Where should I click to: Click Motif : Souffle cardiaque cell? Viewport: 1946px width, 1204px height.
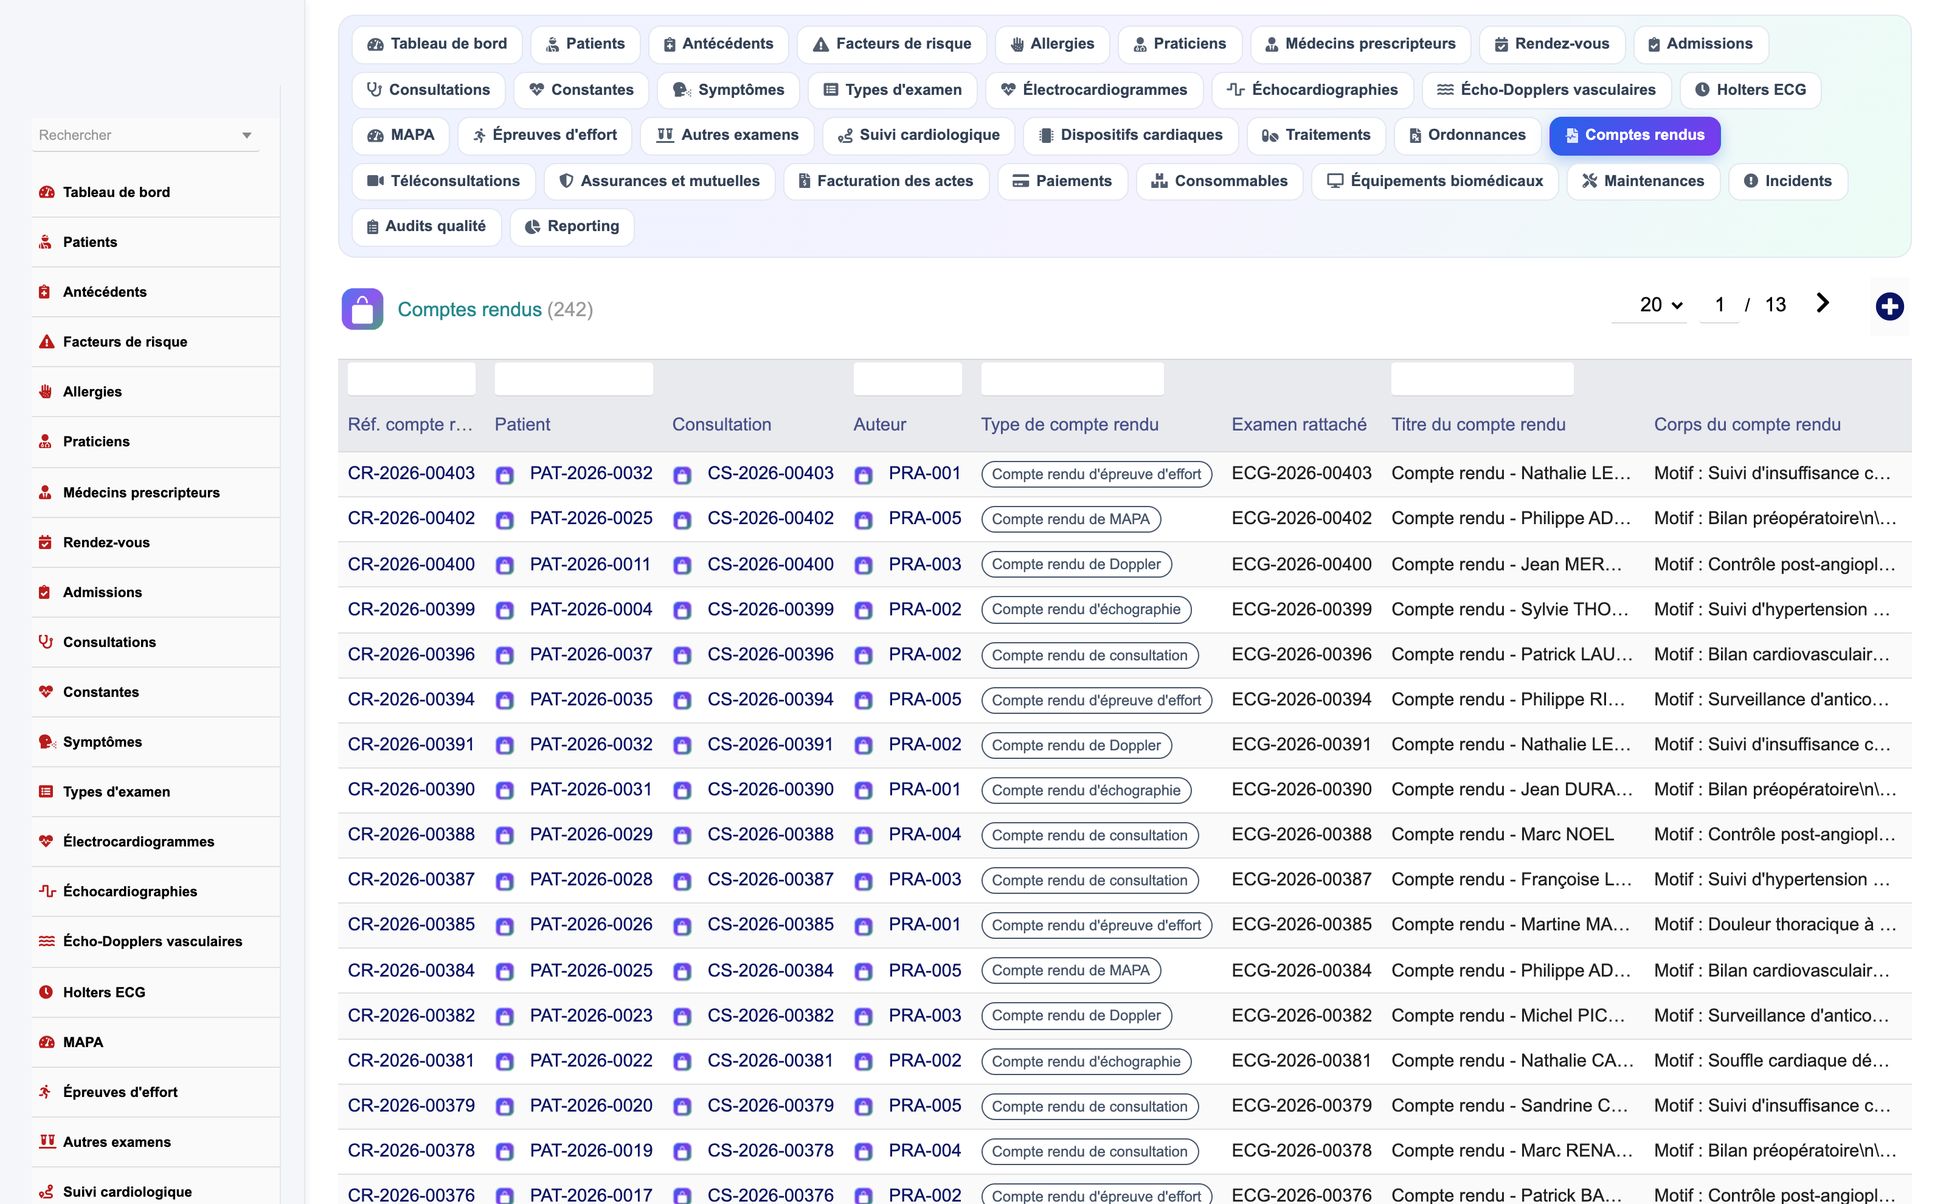tap(1771, 1060)
